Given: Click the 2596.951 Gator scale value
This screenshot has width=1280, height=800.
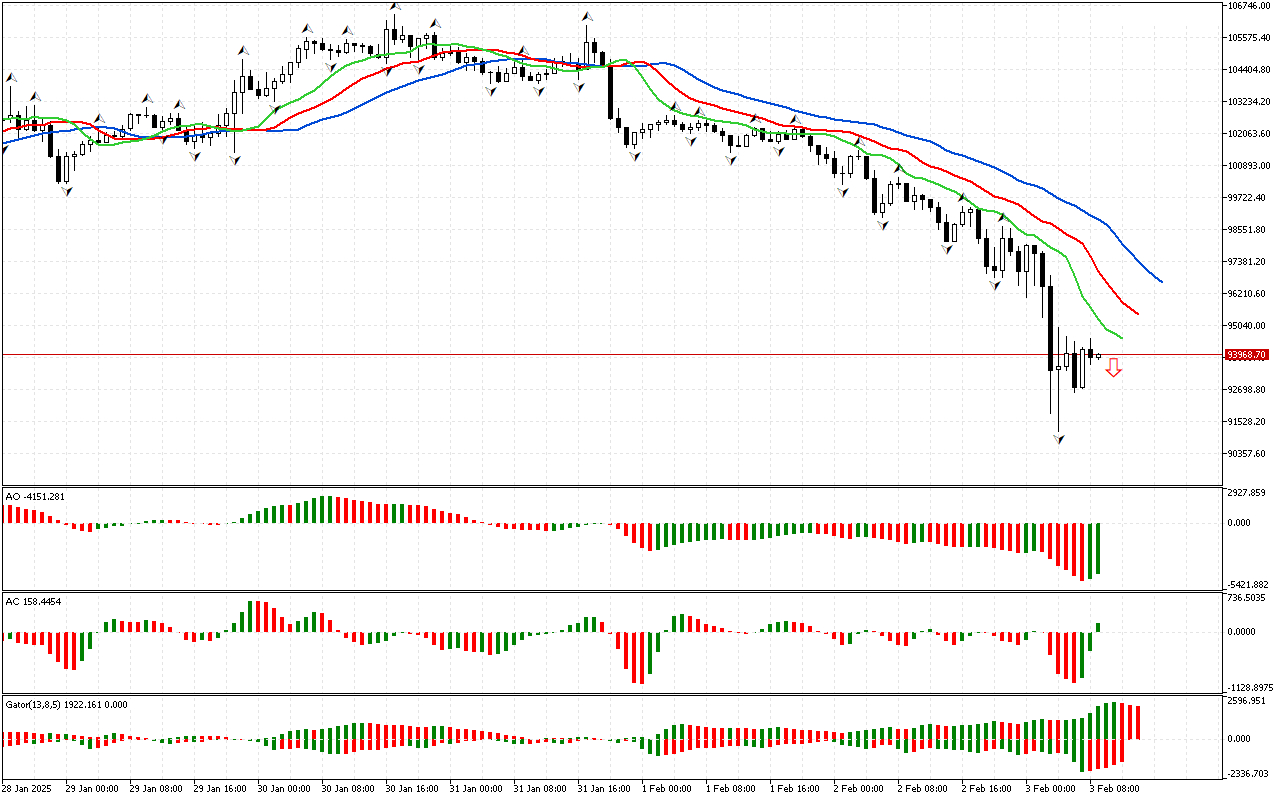Looking at the screenshot, I should [x=1246, y=702].
